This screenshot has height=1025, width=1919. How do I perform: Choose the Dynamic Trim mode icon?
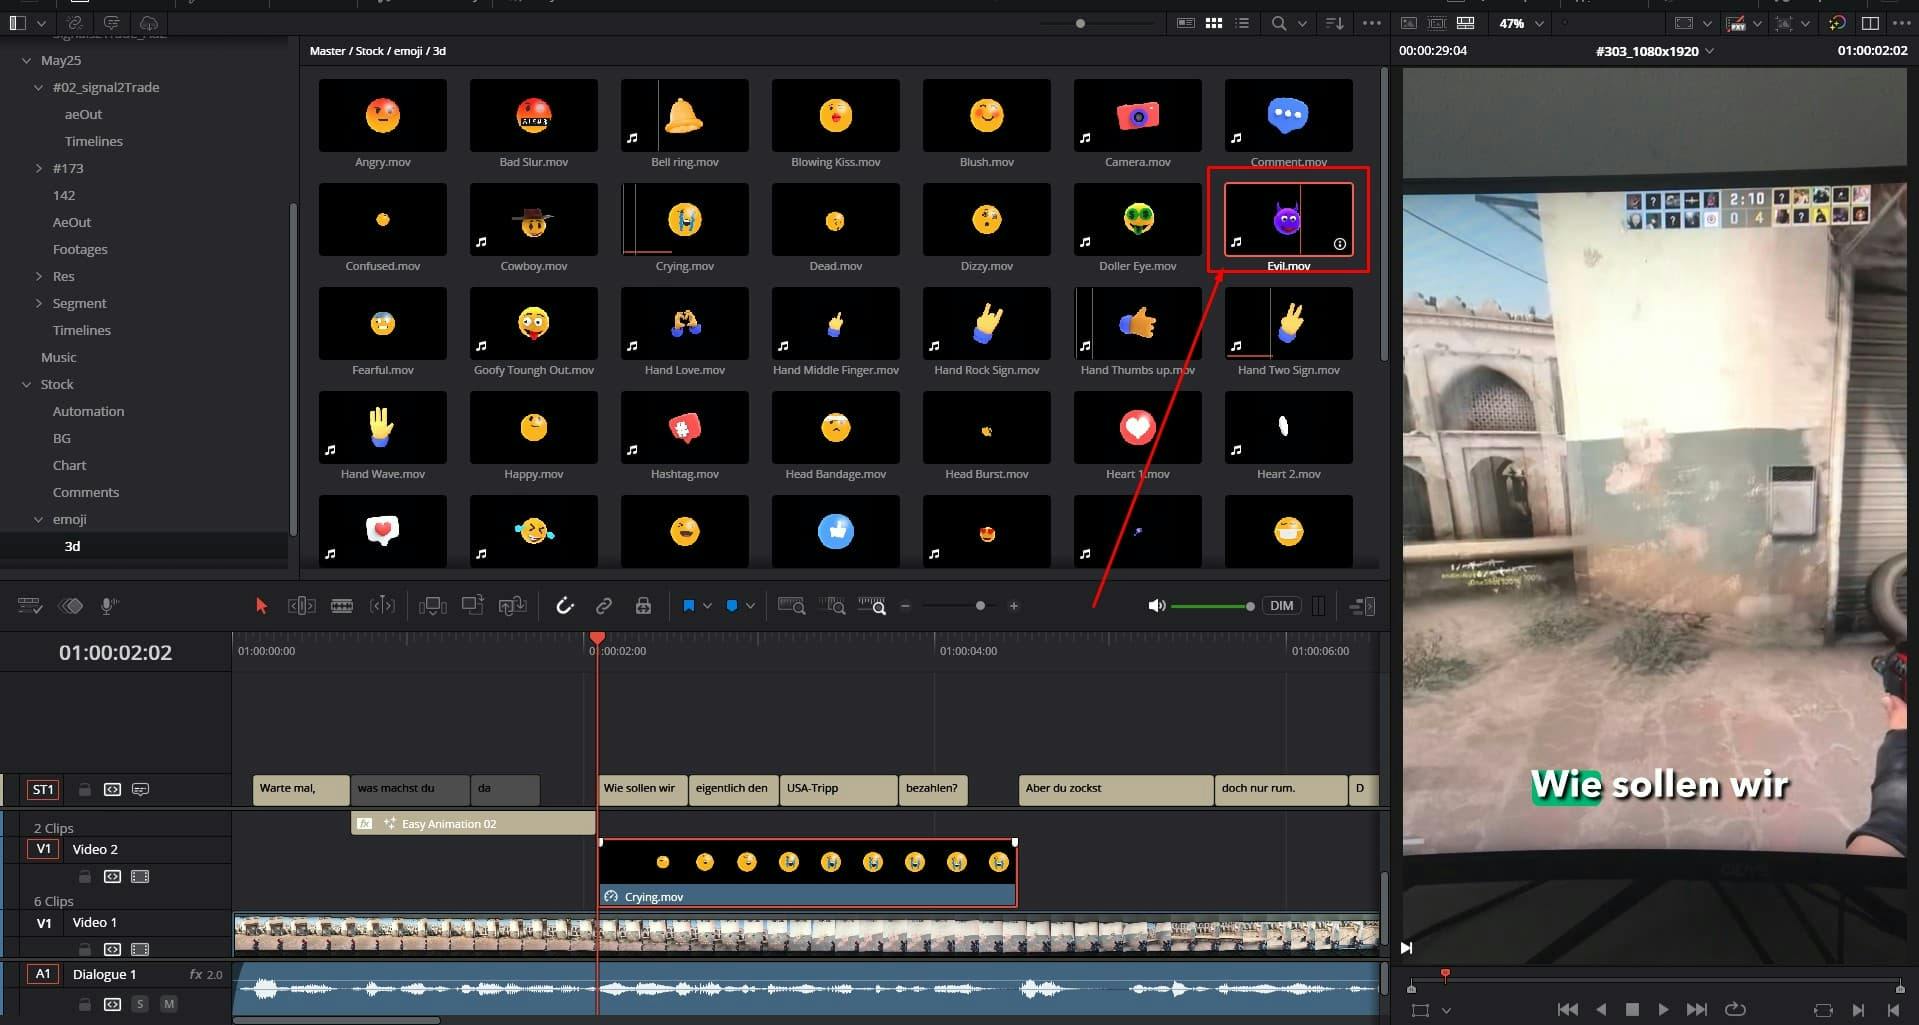coord(382,606)
